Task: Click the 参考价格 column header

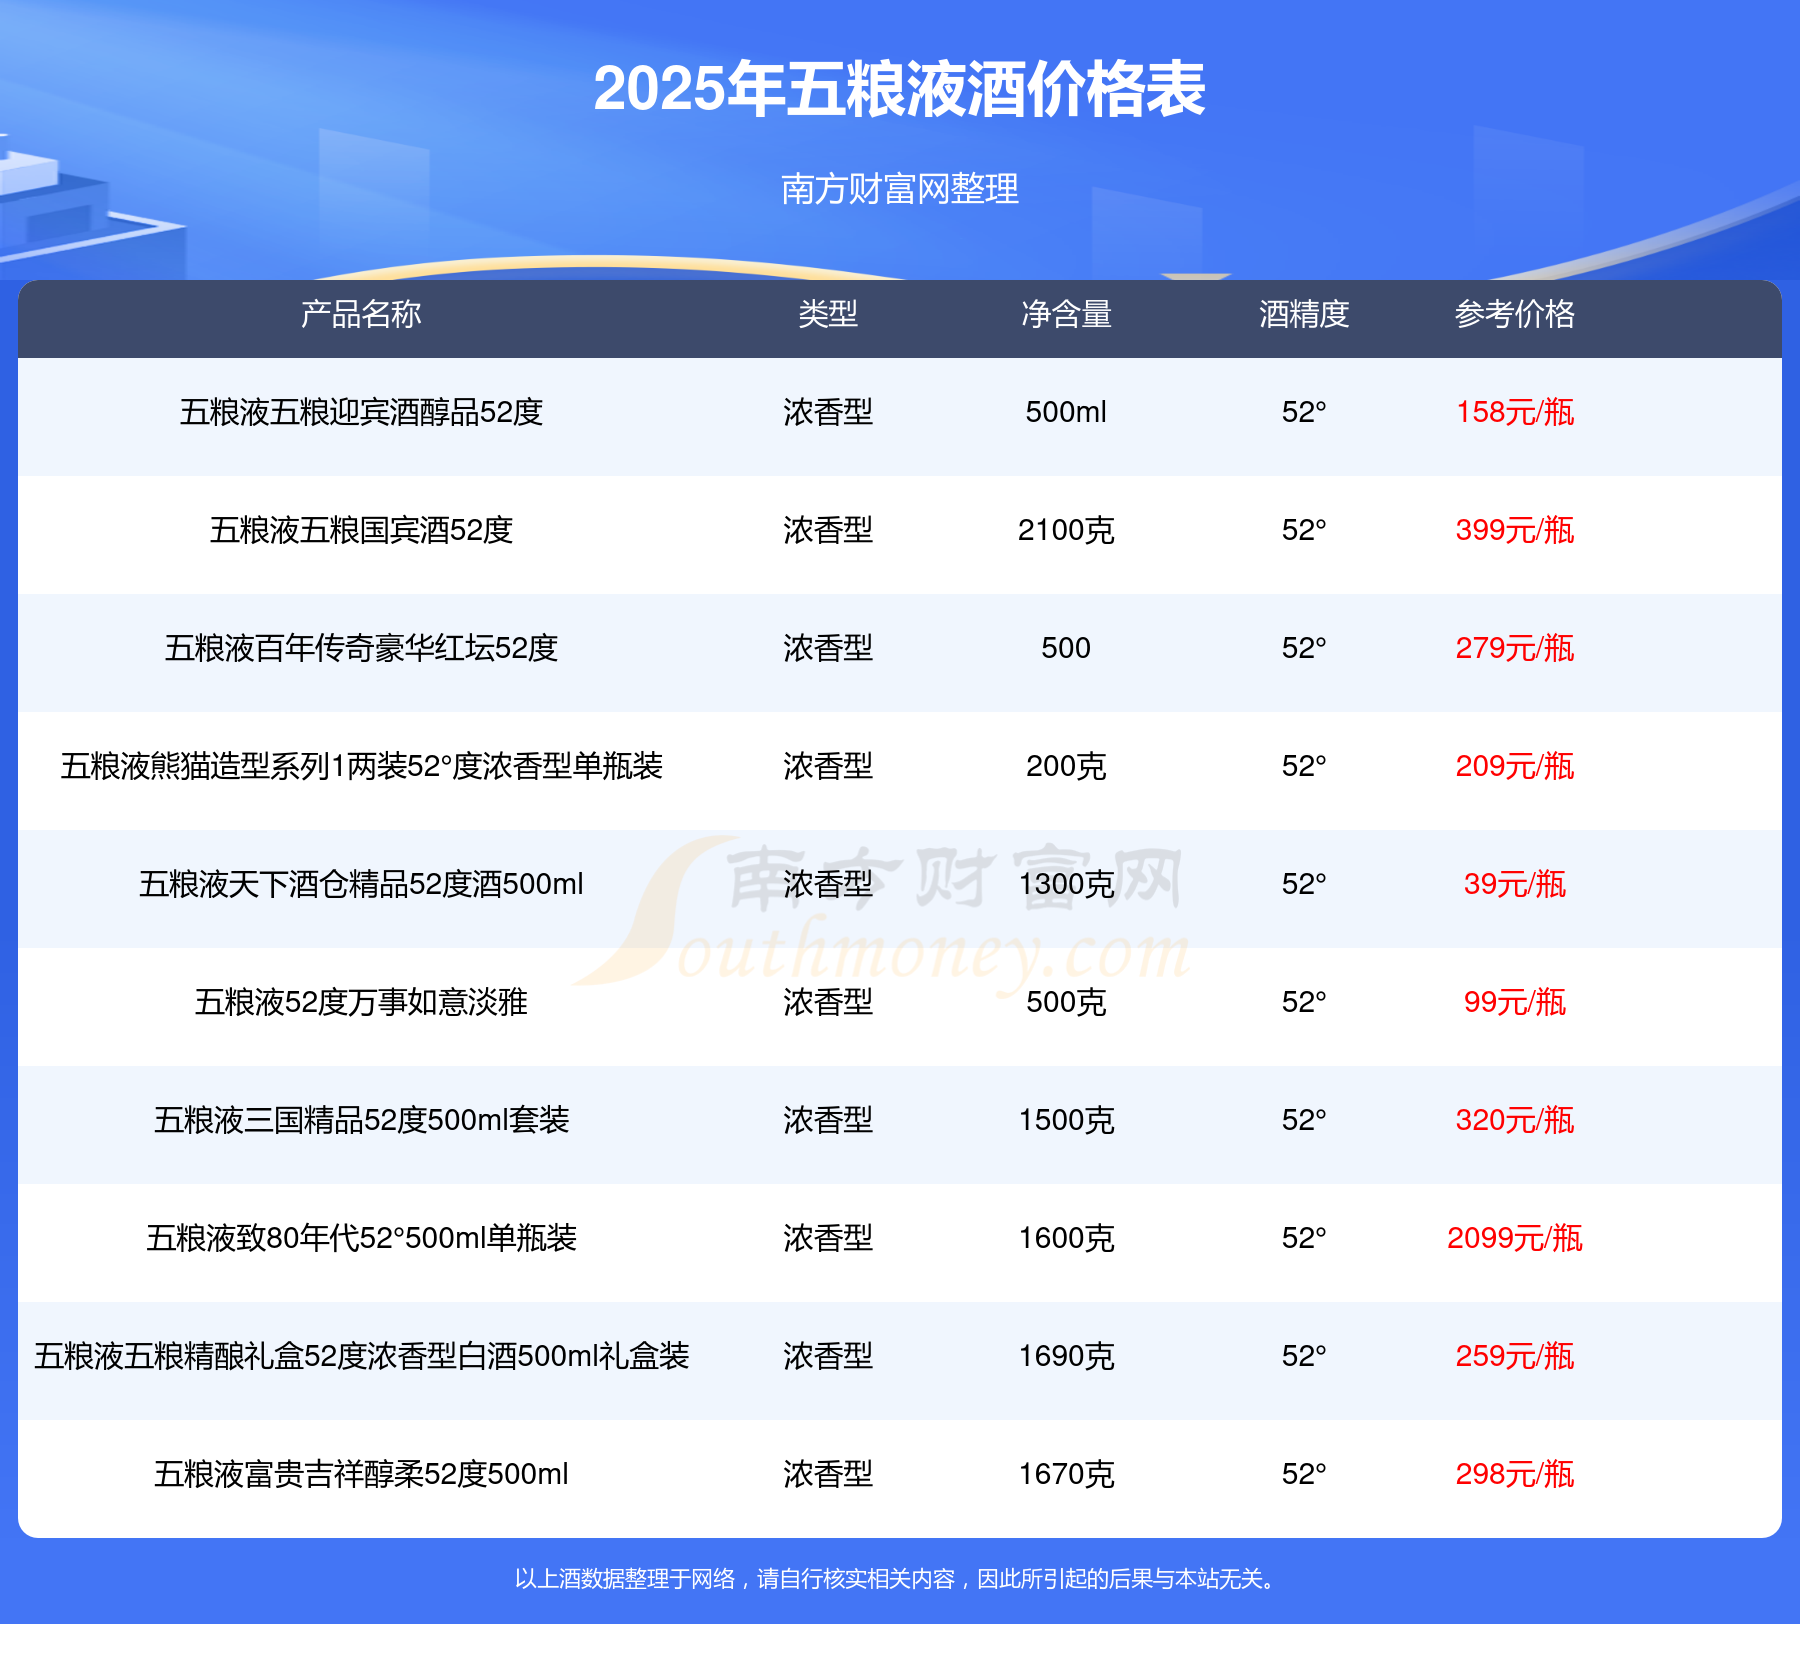Action: tap(1515, 314)
